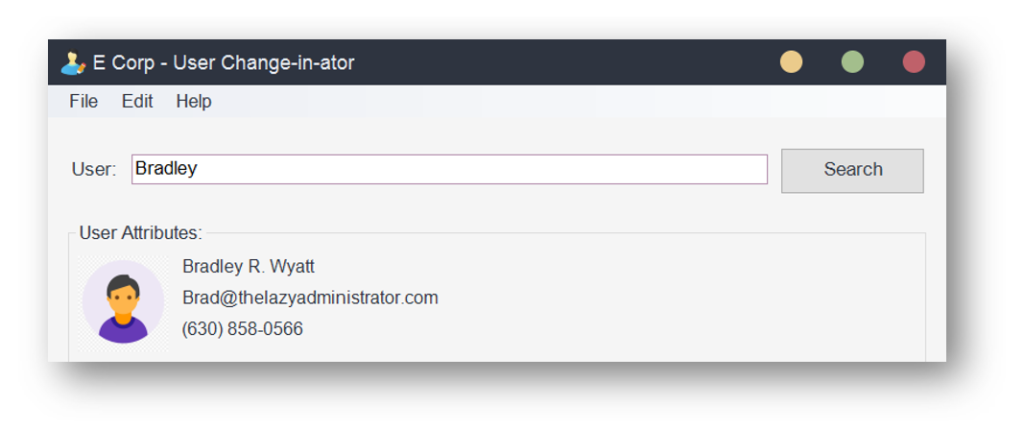Click the window title E Corp - User Change-in-ator
The image size is (1024, 429).
tap(223, 63)
